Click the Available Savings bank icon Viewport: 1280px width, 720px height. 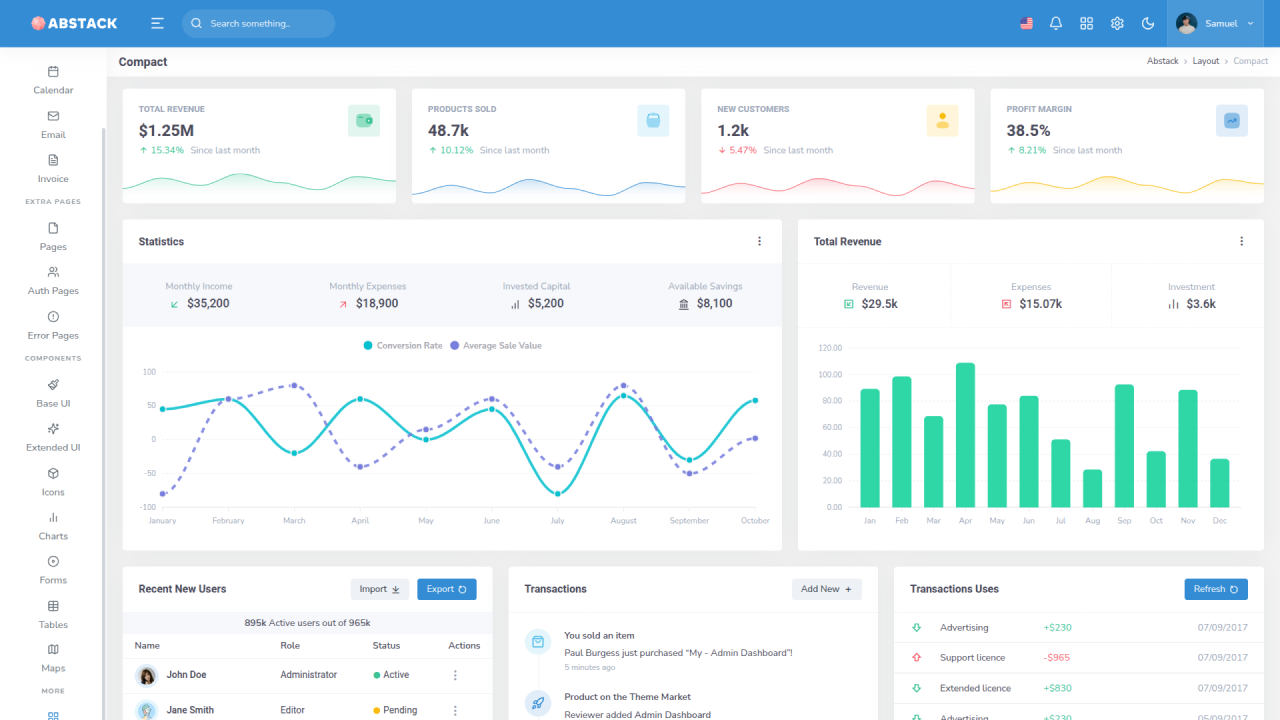pyautogui.click(x=684, y=304)
